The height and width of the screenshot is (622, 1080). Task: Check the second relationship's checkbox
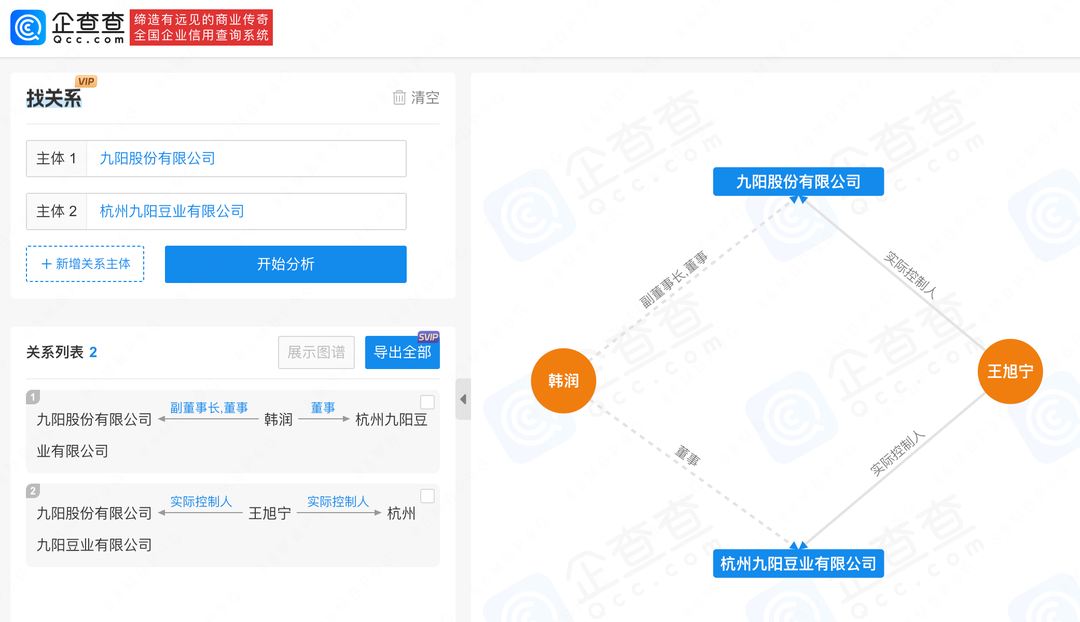pos(427,496)
